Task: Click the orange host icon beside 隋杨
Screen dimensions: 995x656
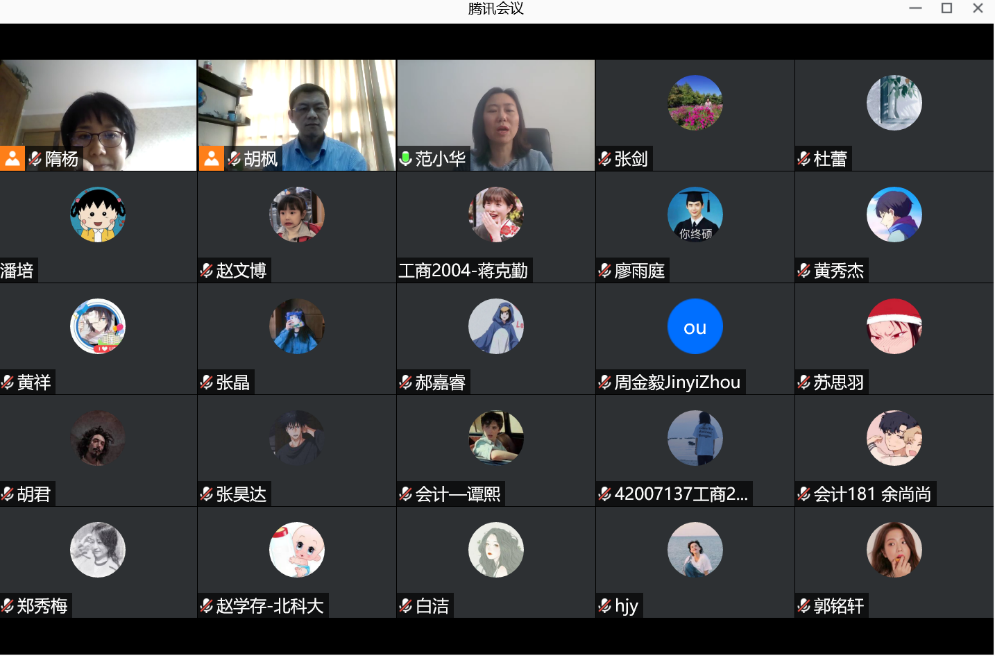Action: coord(12,158)
